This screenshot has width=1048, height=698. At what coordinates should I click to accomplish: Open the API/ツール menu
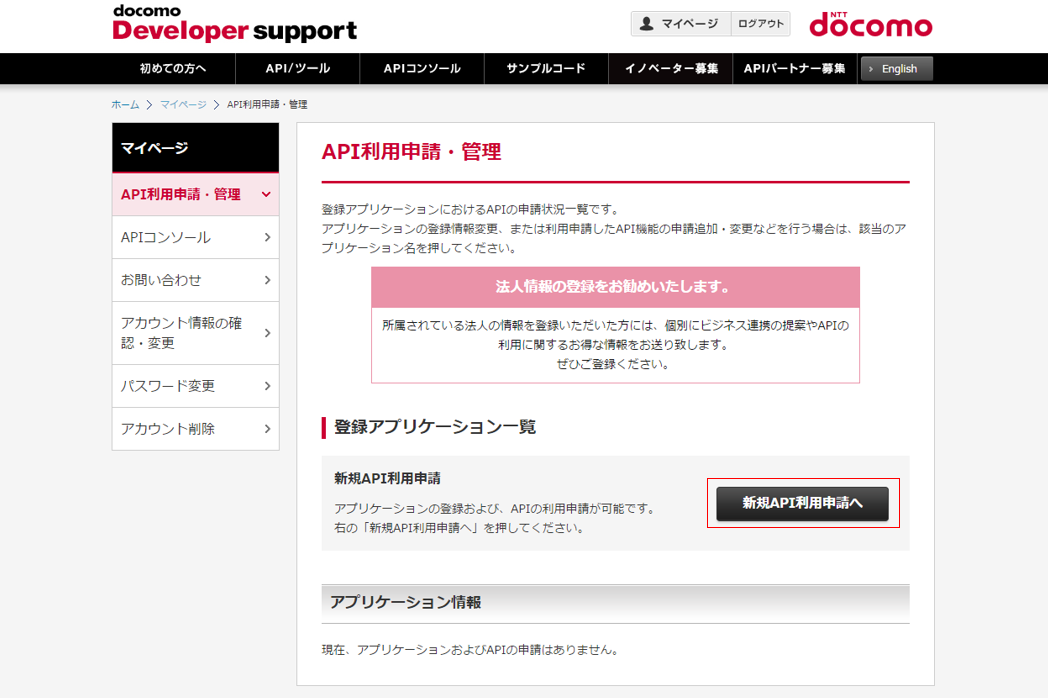pyautogui.click(x=297, y=68)
